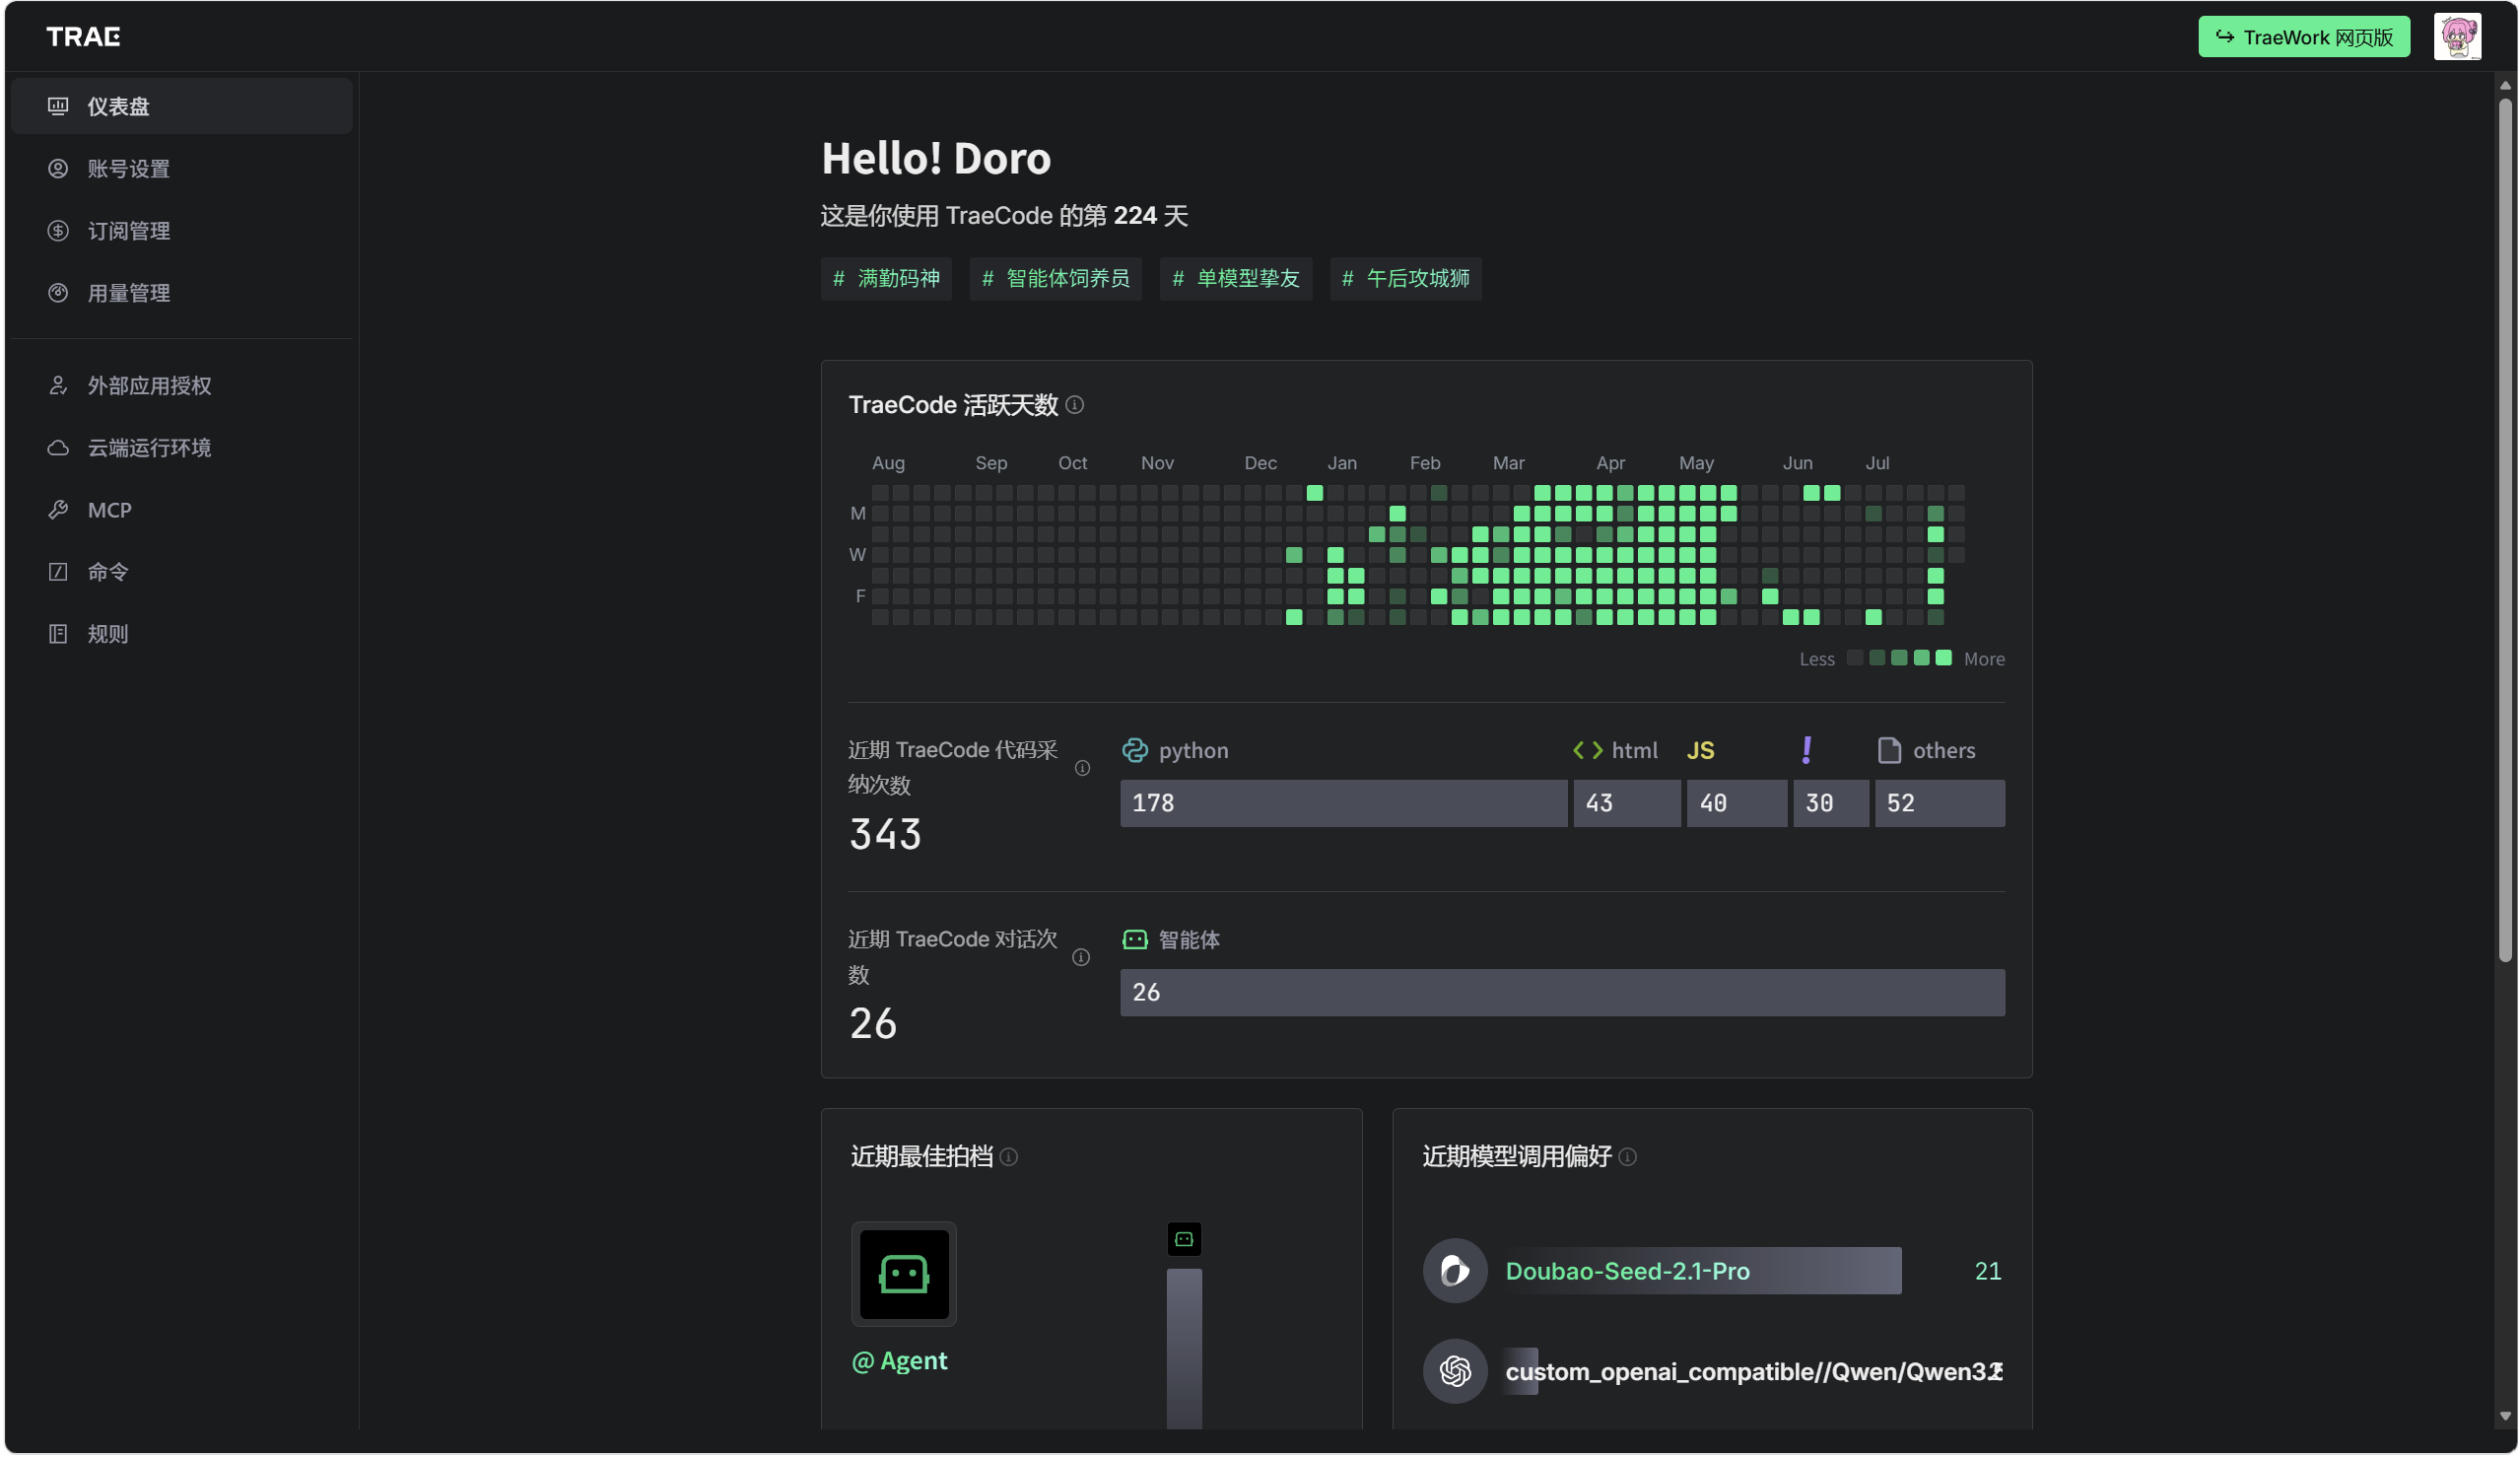Click the 午后攻城狮 tag

pyautogui.click(x=1405, y=278)
